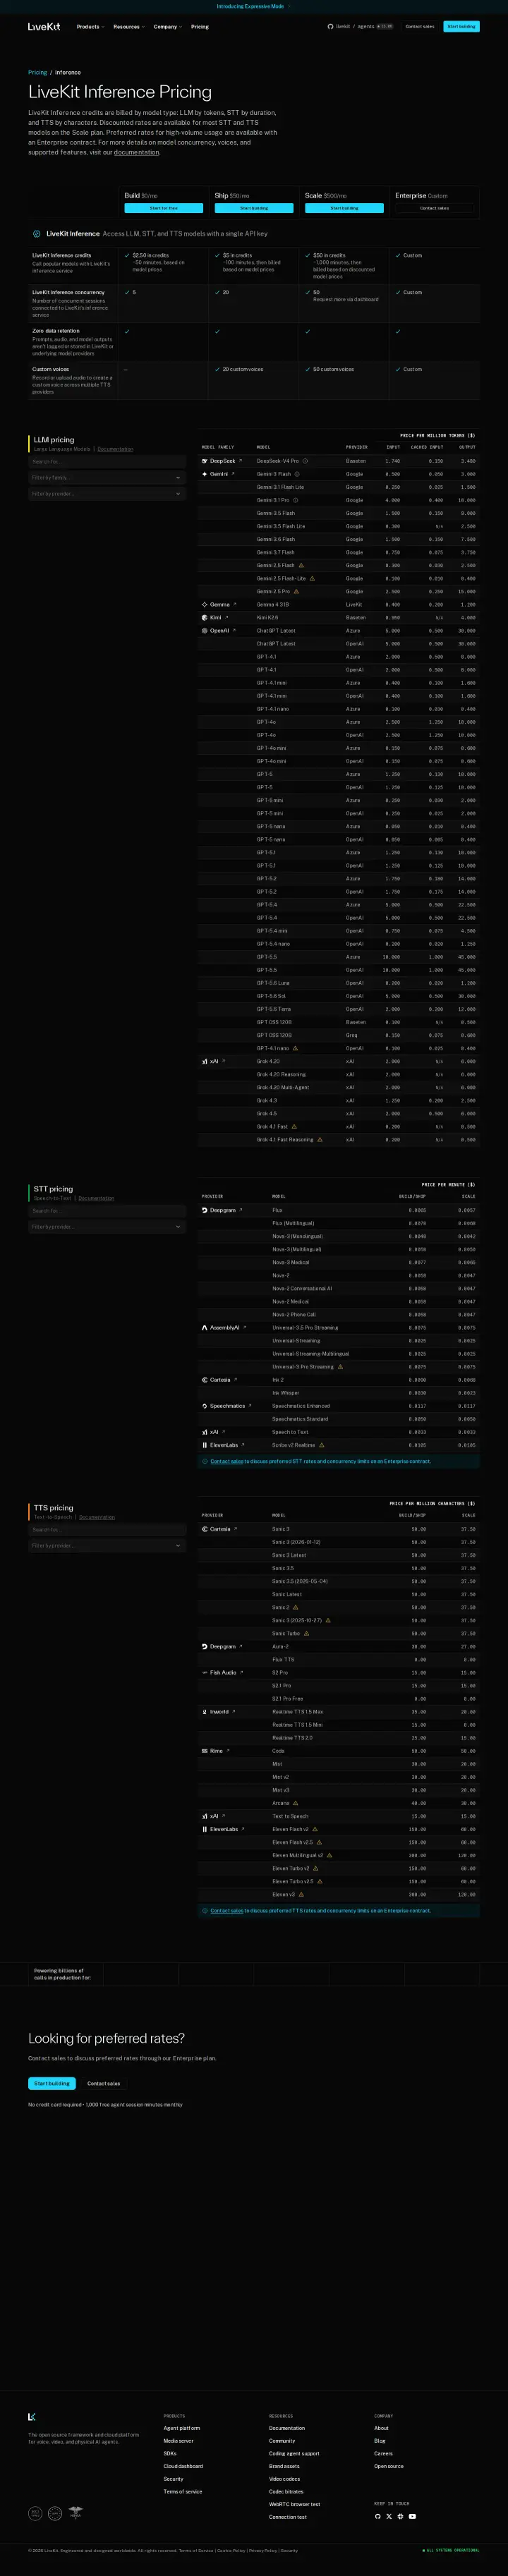Click the search field in STT pricing
Image resolution: width=508 pixels, height=2576 pixels.
pos(107,1211)
